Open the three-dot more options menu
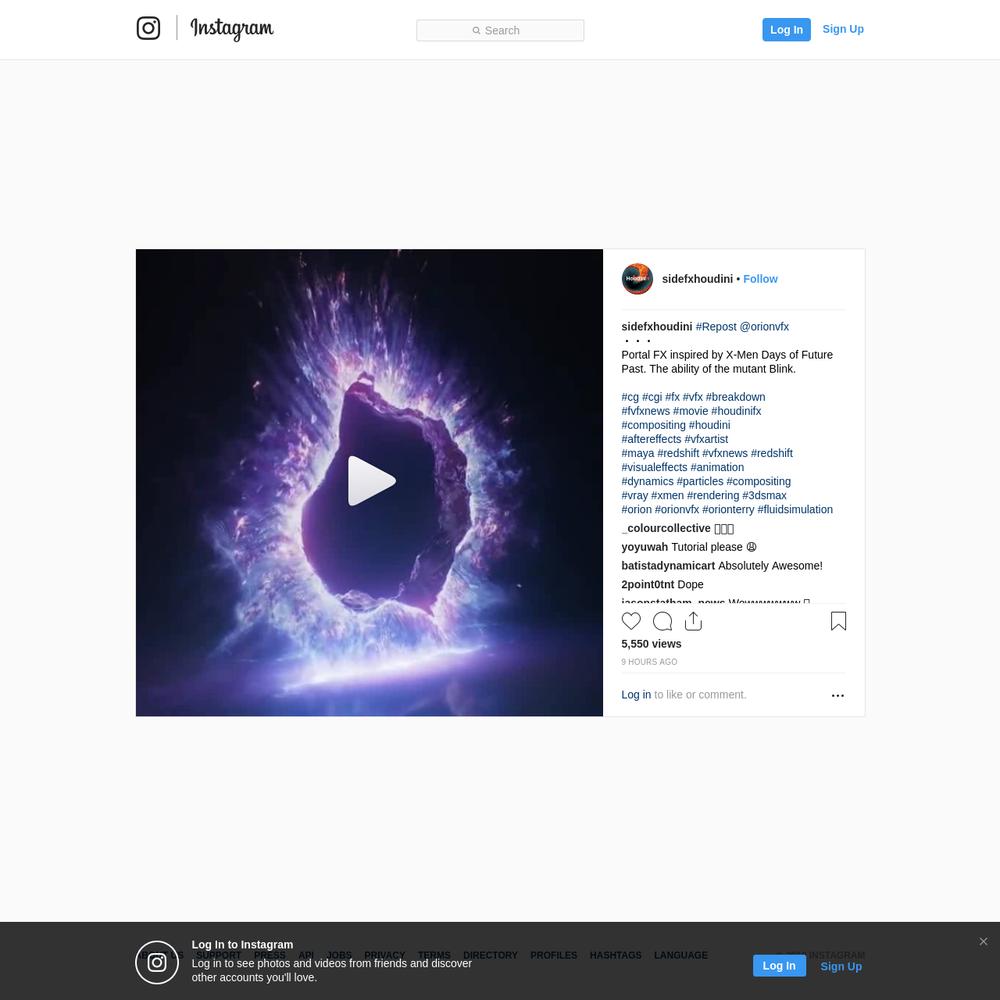The width and height of the screenshot is (1000, 1000). tap(837, 695)
